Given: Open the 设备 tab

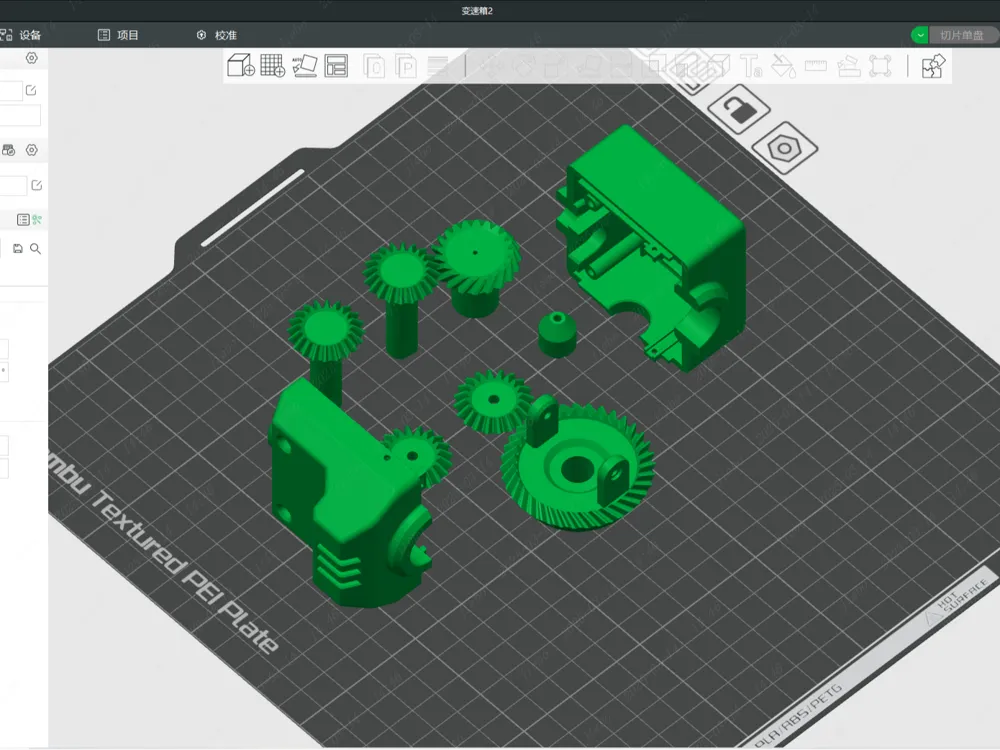Looking at the screenshot, I should click(21, 35).
